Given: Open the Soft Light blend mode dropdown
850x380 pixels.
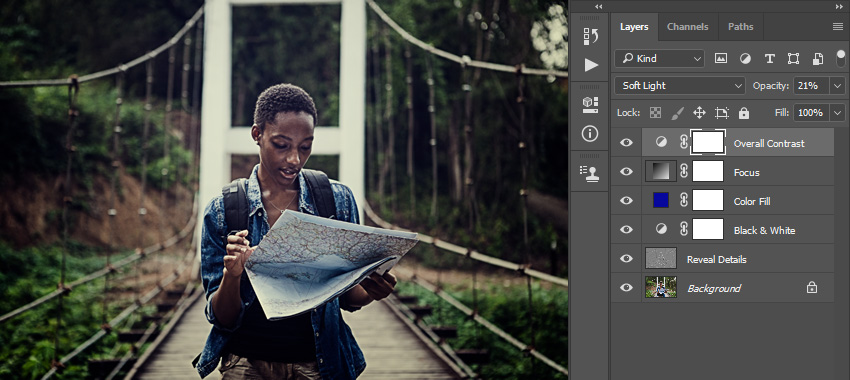Looking at the screenshot, I should point(680,86).
